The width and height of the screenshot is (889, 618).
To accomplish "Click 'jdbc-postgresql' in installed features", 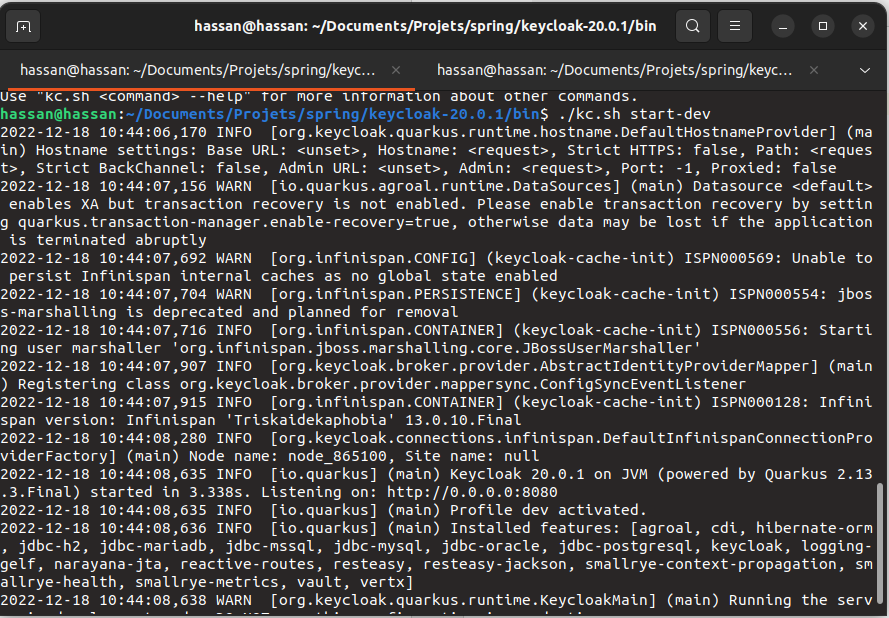I will click(x=625, y=547).
